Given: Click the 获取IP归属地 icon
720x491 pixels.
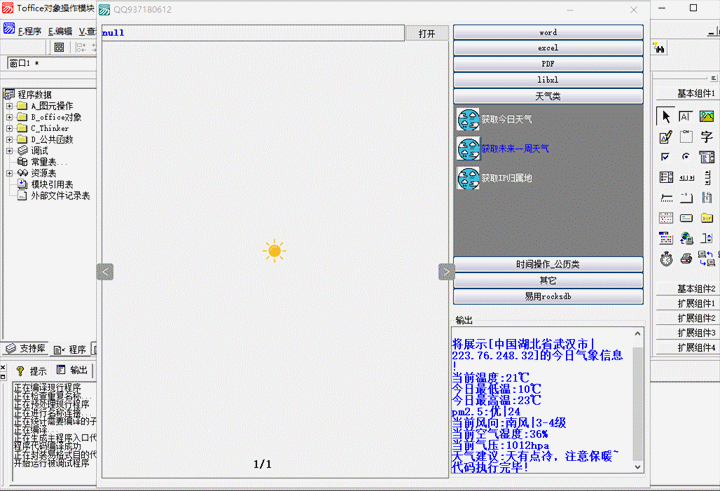Looking at the screenshot, I should [x=468, y=179].
